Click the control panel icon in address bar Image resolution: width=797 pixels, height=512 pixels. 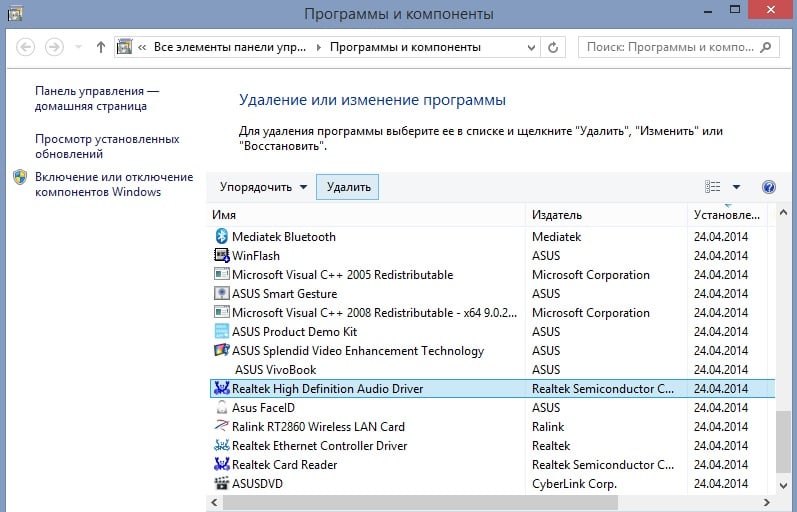coord(125,47)
